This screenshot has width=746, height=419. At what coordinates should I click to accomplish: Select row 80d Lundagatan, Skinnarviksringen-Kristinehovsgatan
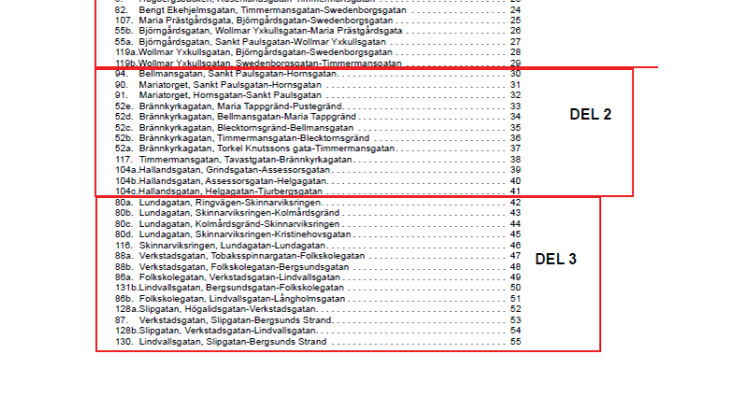pos(318,234)
